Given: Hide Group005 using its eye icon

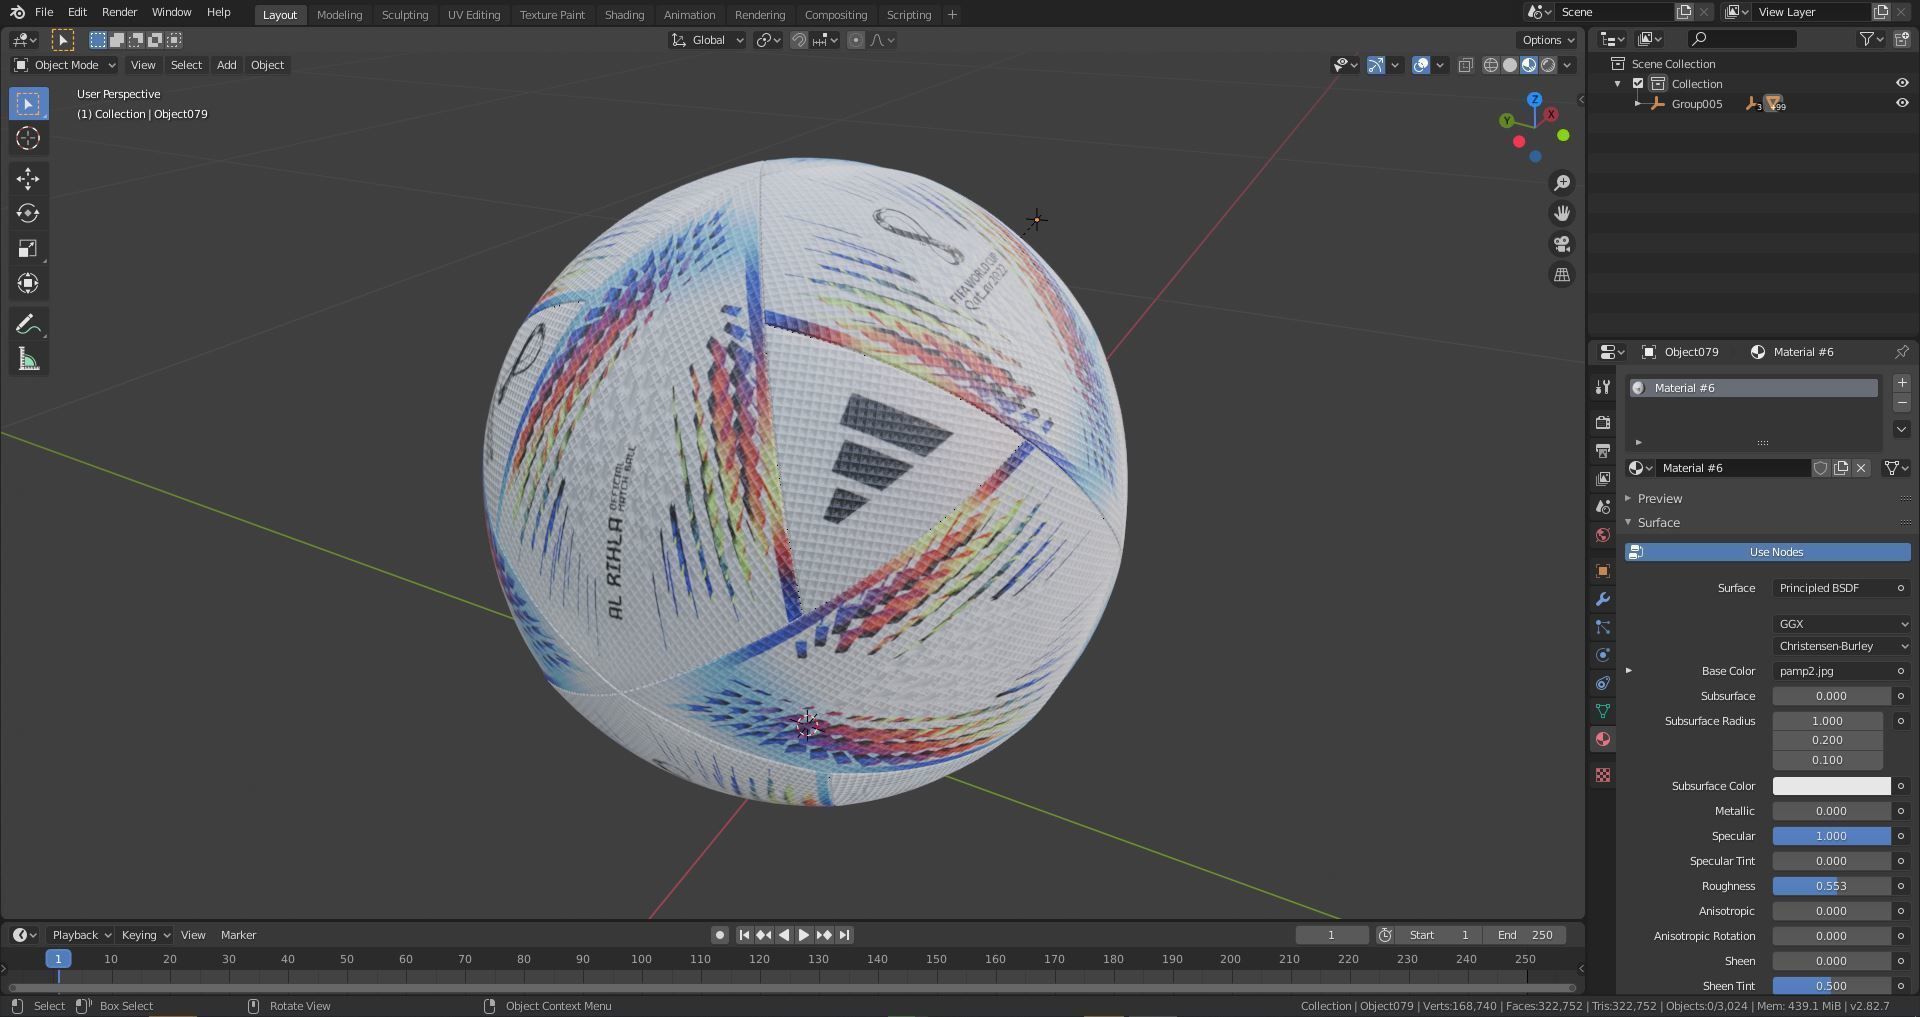Looking at the screenshot, I should pos(1902,103).
